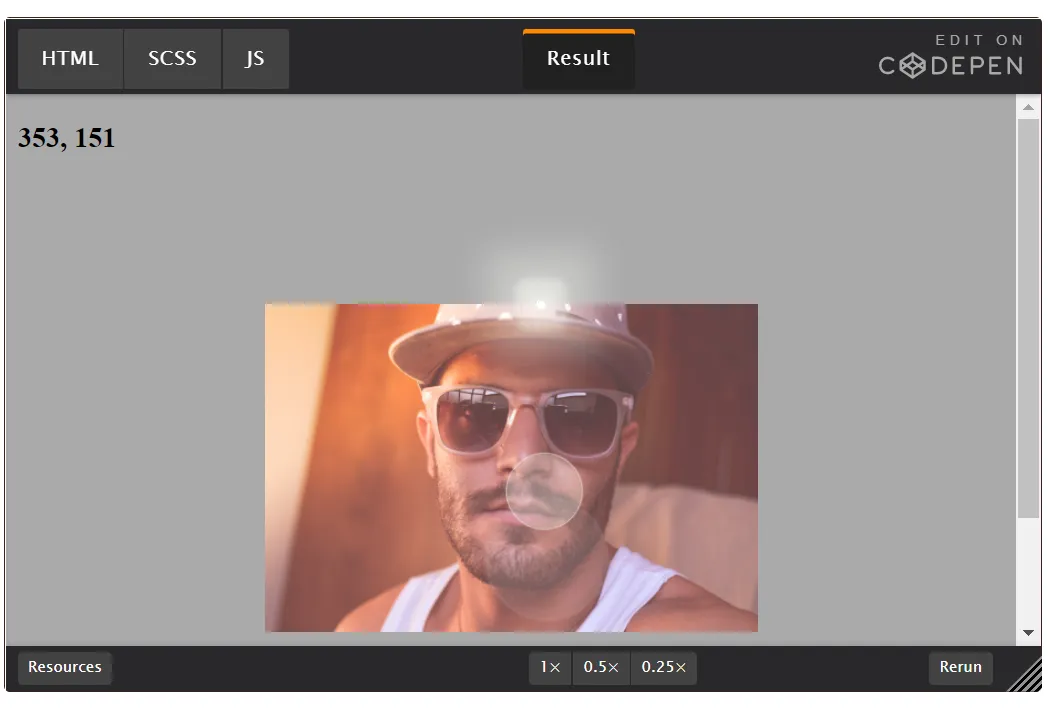Set preview zoom to 0.25×
Image resolution: width=1050 pixels, height=714 pixels.
pyautogui.click(x=664, y=668)
